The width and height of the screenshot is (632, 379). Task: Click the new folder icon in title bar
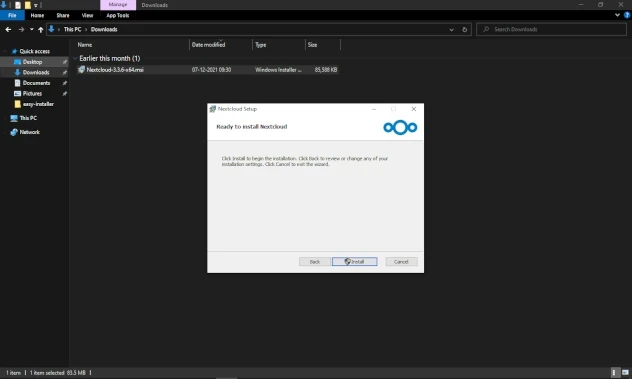coord(27,5)
